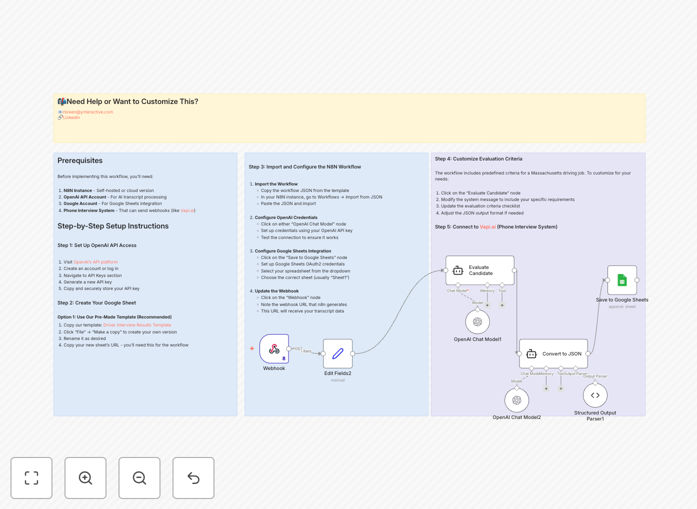Click the 'OpenAI Chat Model1' node label
The image size is (697, 509).
tap(477, 339)
